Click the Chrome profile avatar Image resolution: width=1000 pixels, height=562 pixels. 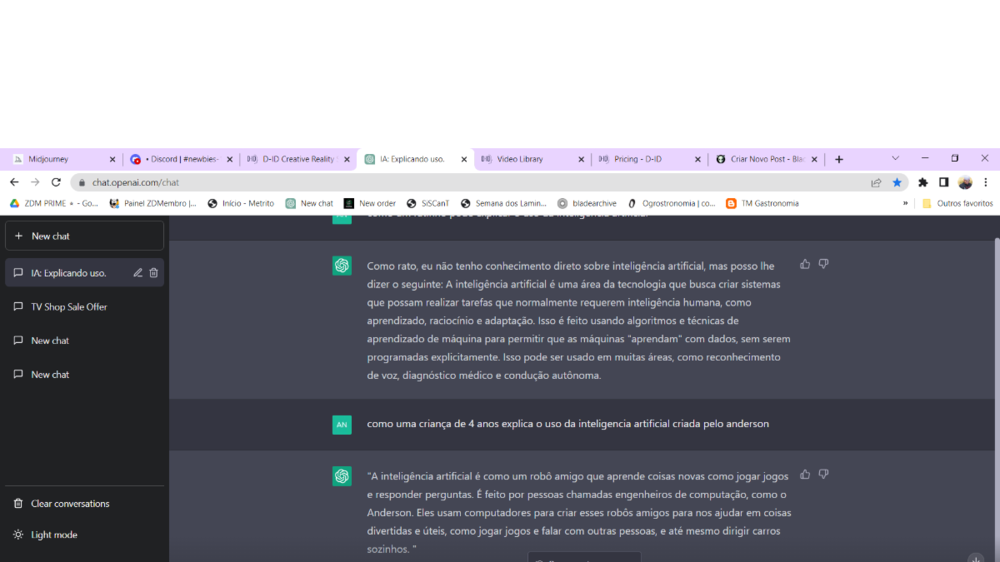[x=965, y=182]
